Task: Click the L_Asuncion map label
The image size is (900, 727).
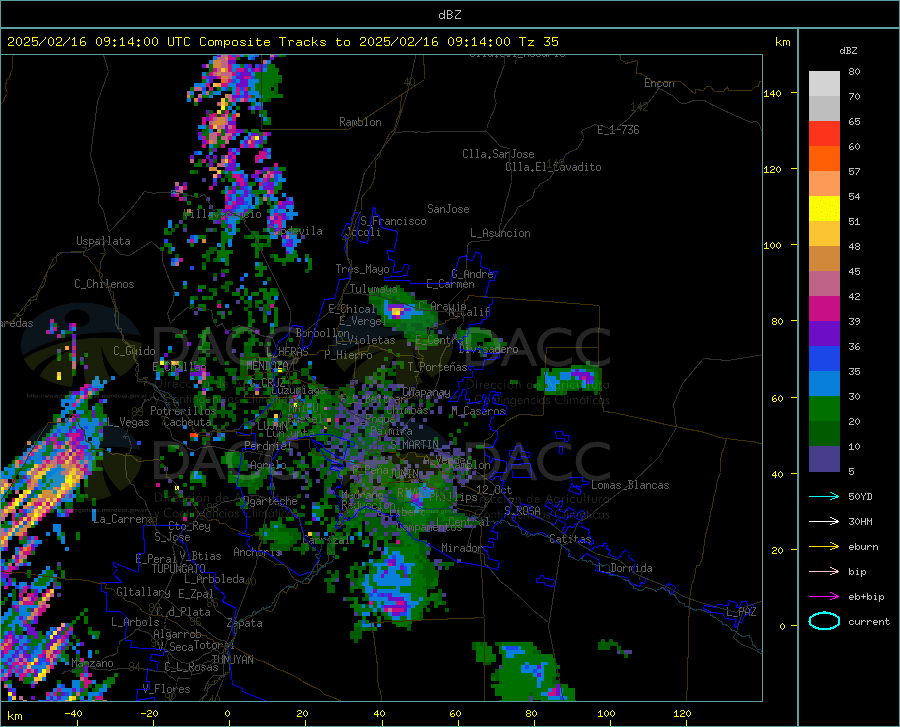Action: pyautogui.click(x=500, y=233)
